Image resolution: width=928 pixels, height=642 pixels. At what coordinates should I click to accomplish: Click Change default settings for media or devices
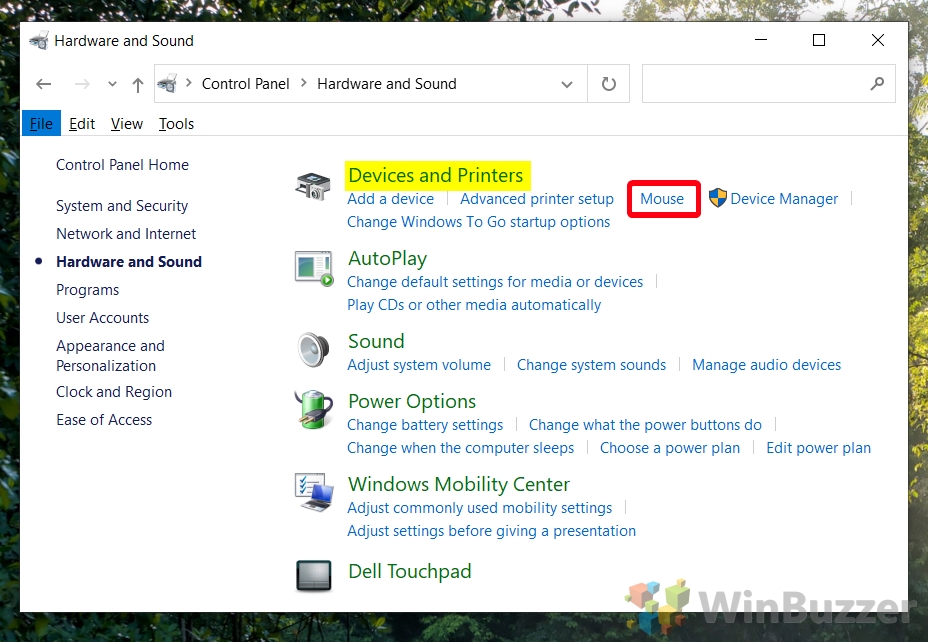pyautogui.click(x=495, y=282)
